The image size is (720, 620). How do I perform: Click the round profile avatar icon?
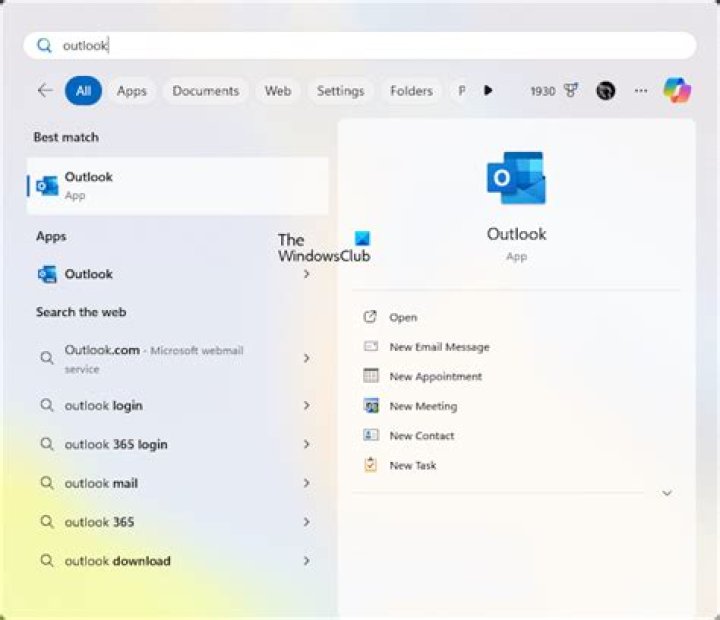606,90
